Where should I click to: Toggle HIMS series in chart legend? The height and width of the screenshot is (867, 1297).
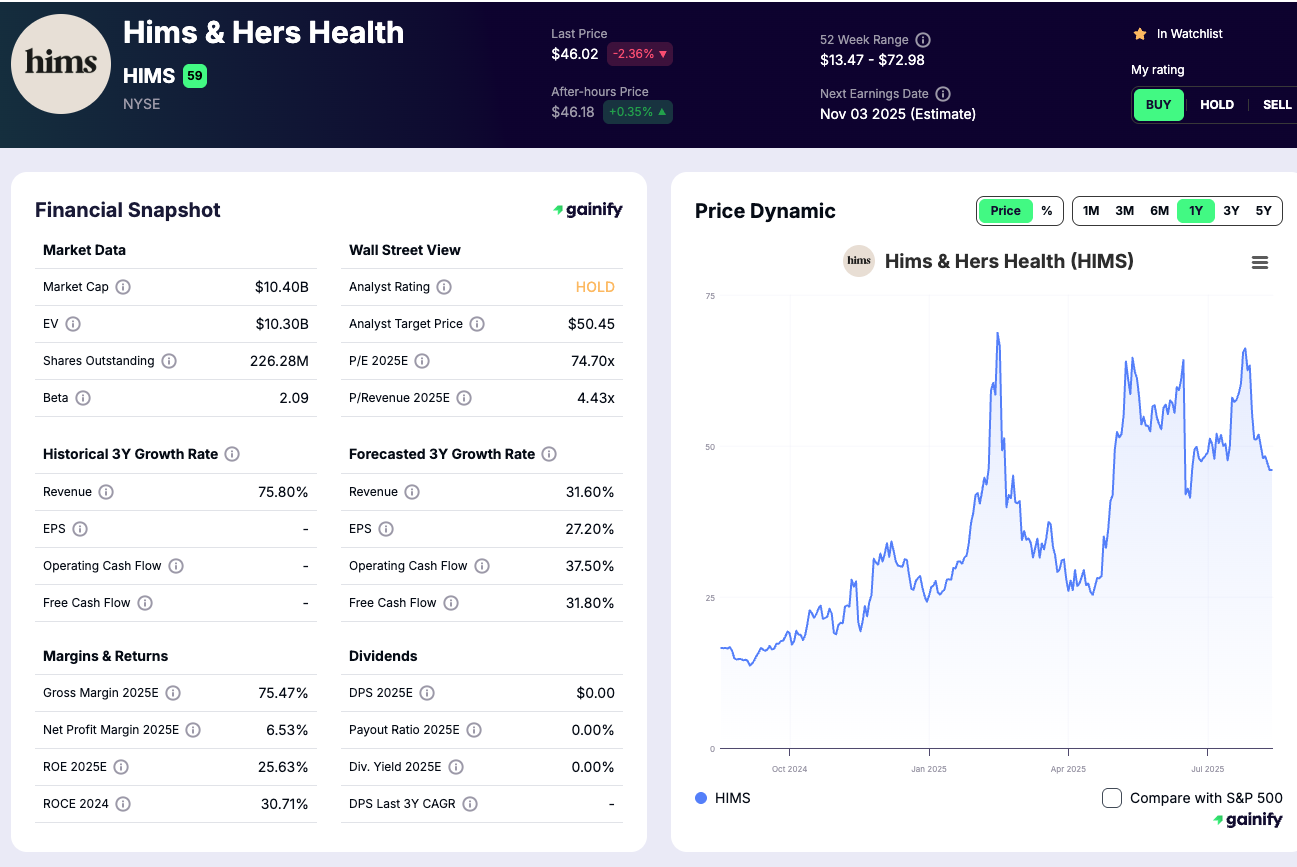[x=722, y=798]
